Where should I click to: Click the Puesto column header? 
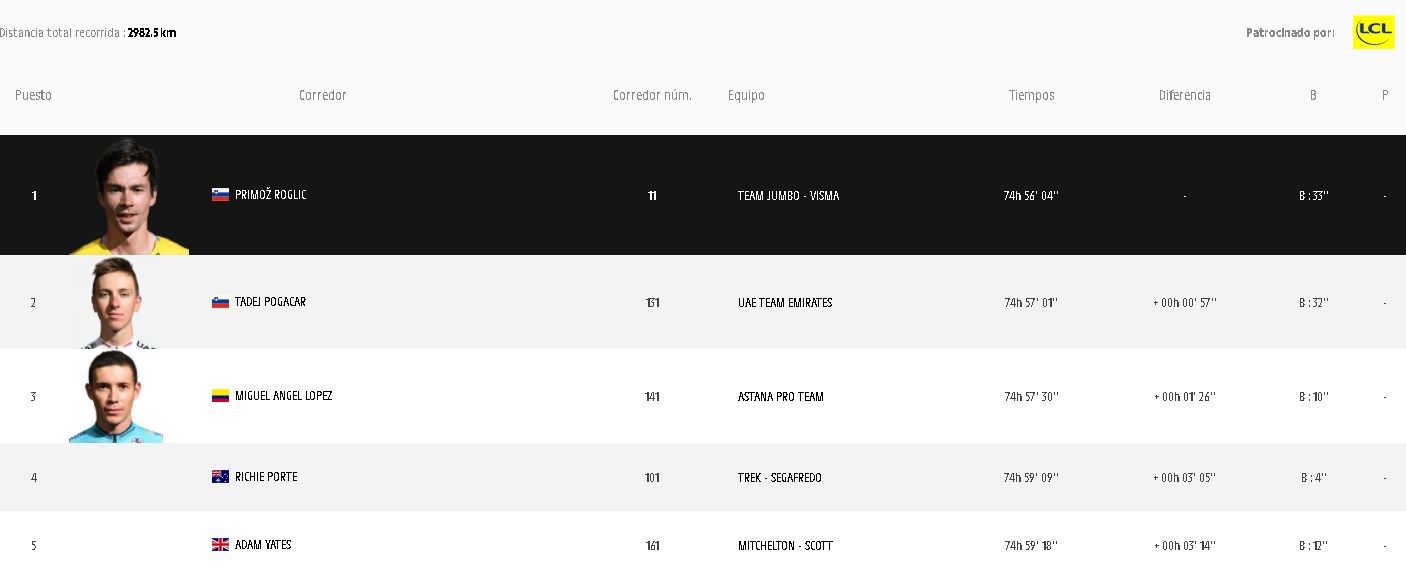(33, 96)
